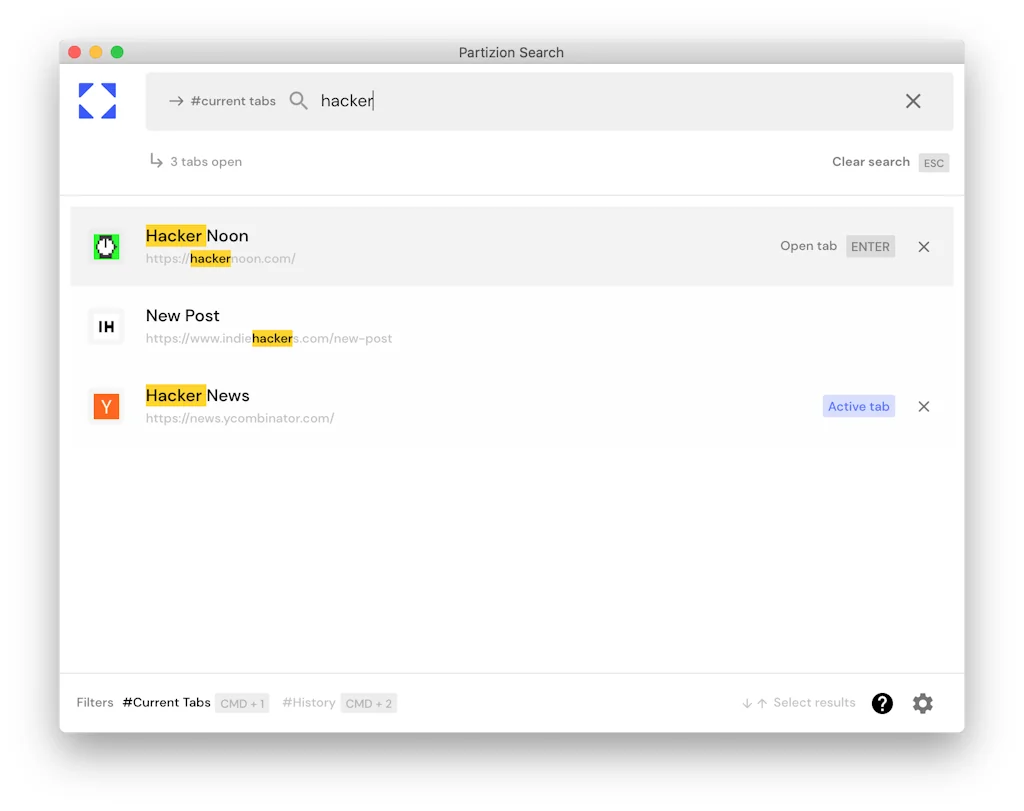Click the CMD + 2 shortcut badge
Screen dimensions: 1024x811
pyautogui.click(x=368, y=703)
